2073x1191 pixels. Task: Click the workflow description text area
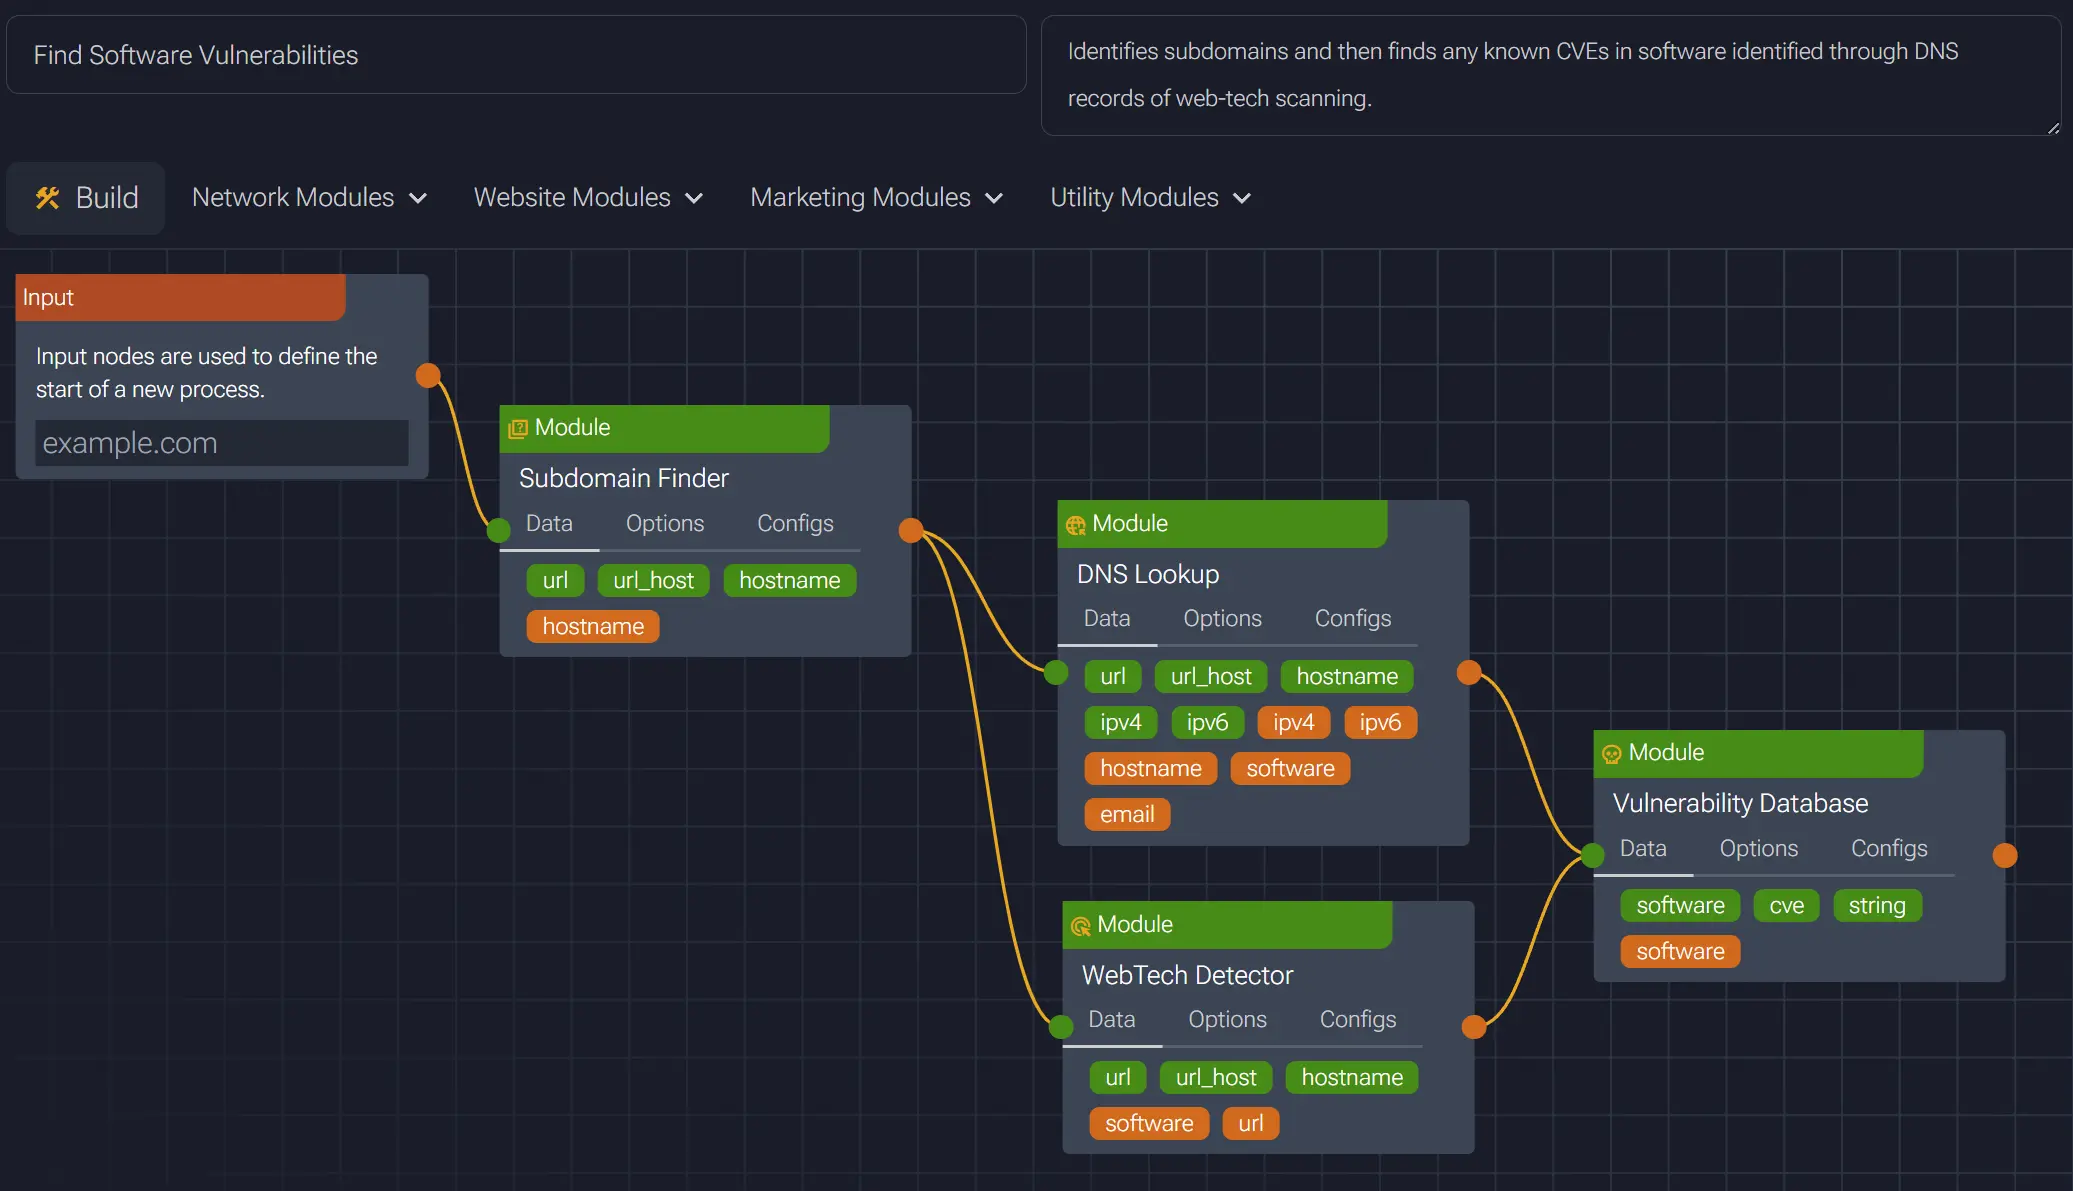pos(1550,75)
